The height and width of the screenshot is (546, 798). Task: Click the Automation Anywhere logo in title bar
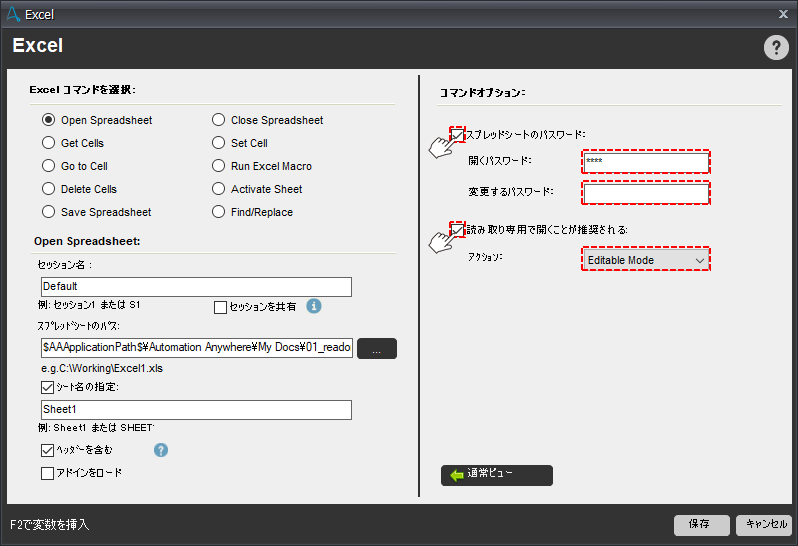[13, 14]
